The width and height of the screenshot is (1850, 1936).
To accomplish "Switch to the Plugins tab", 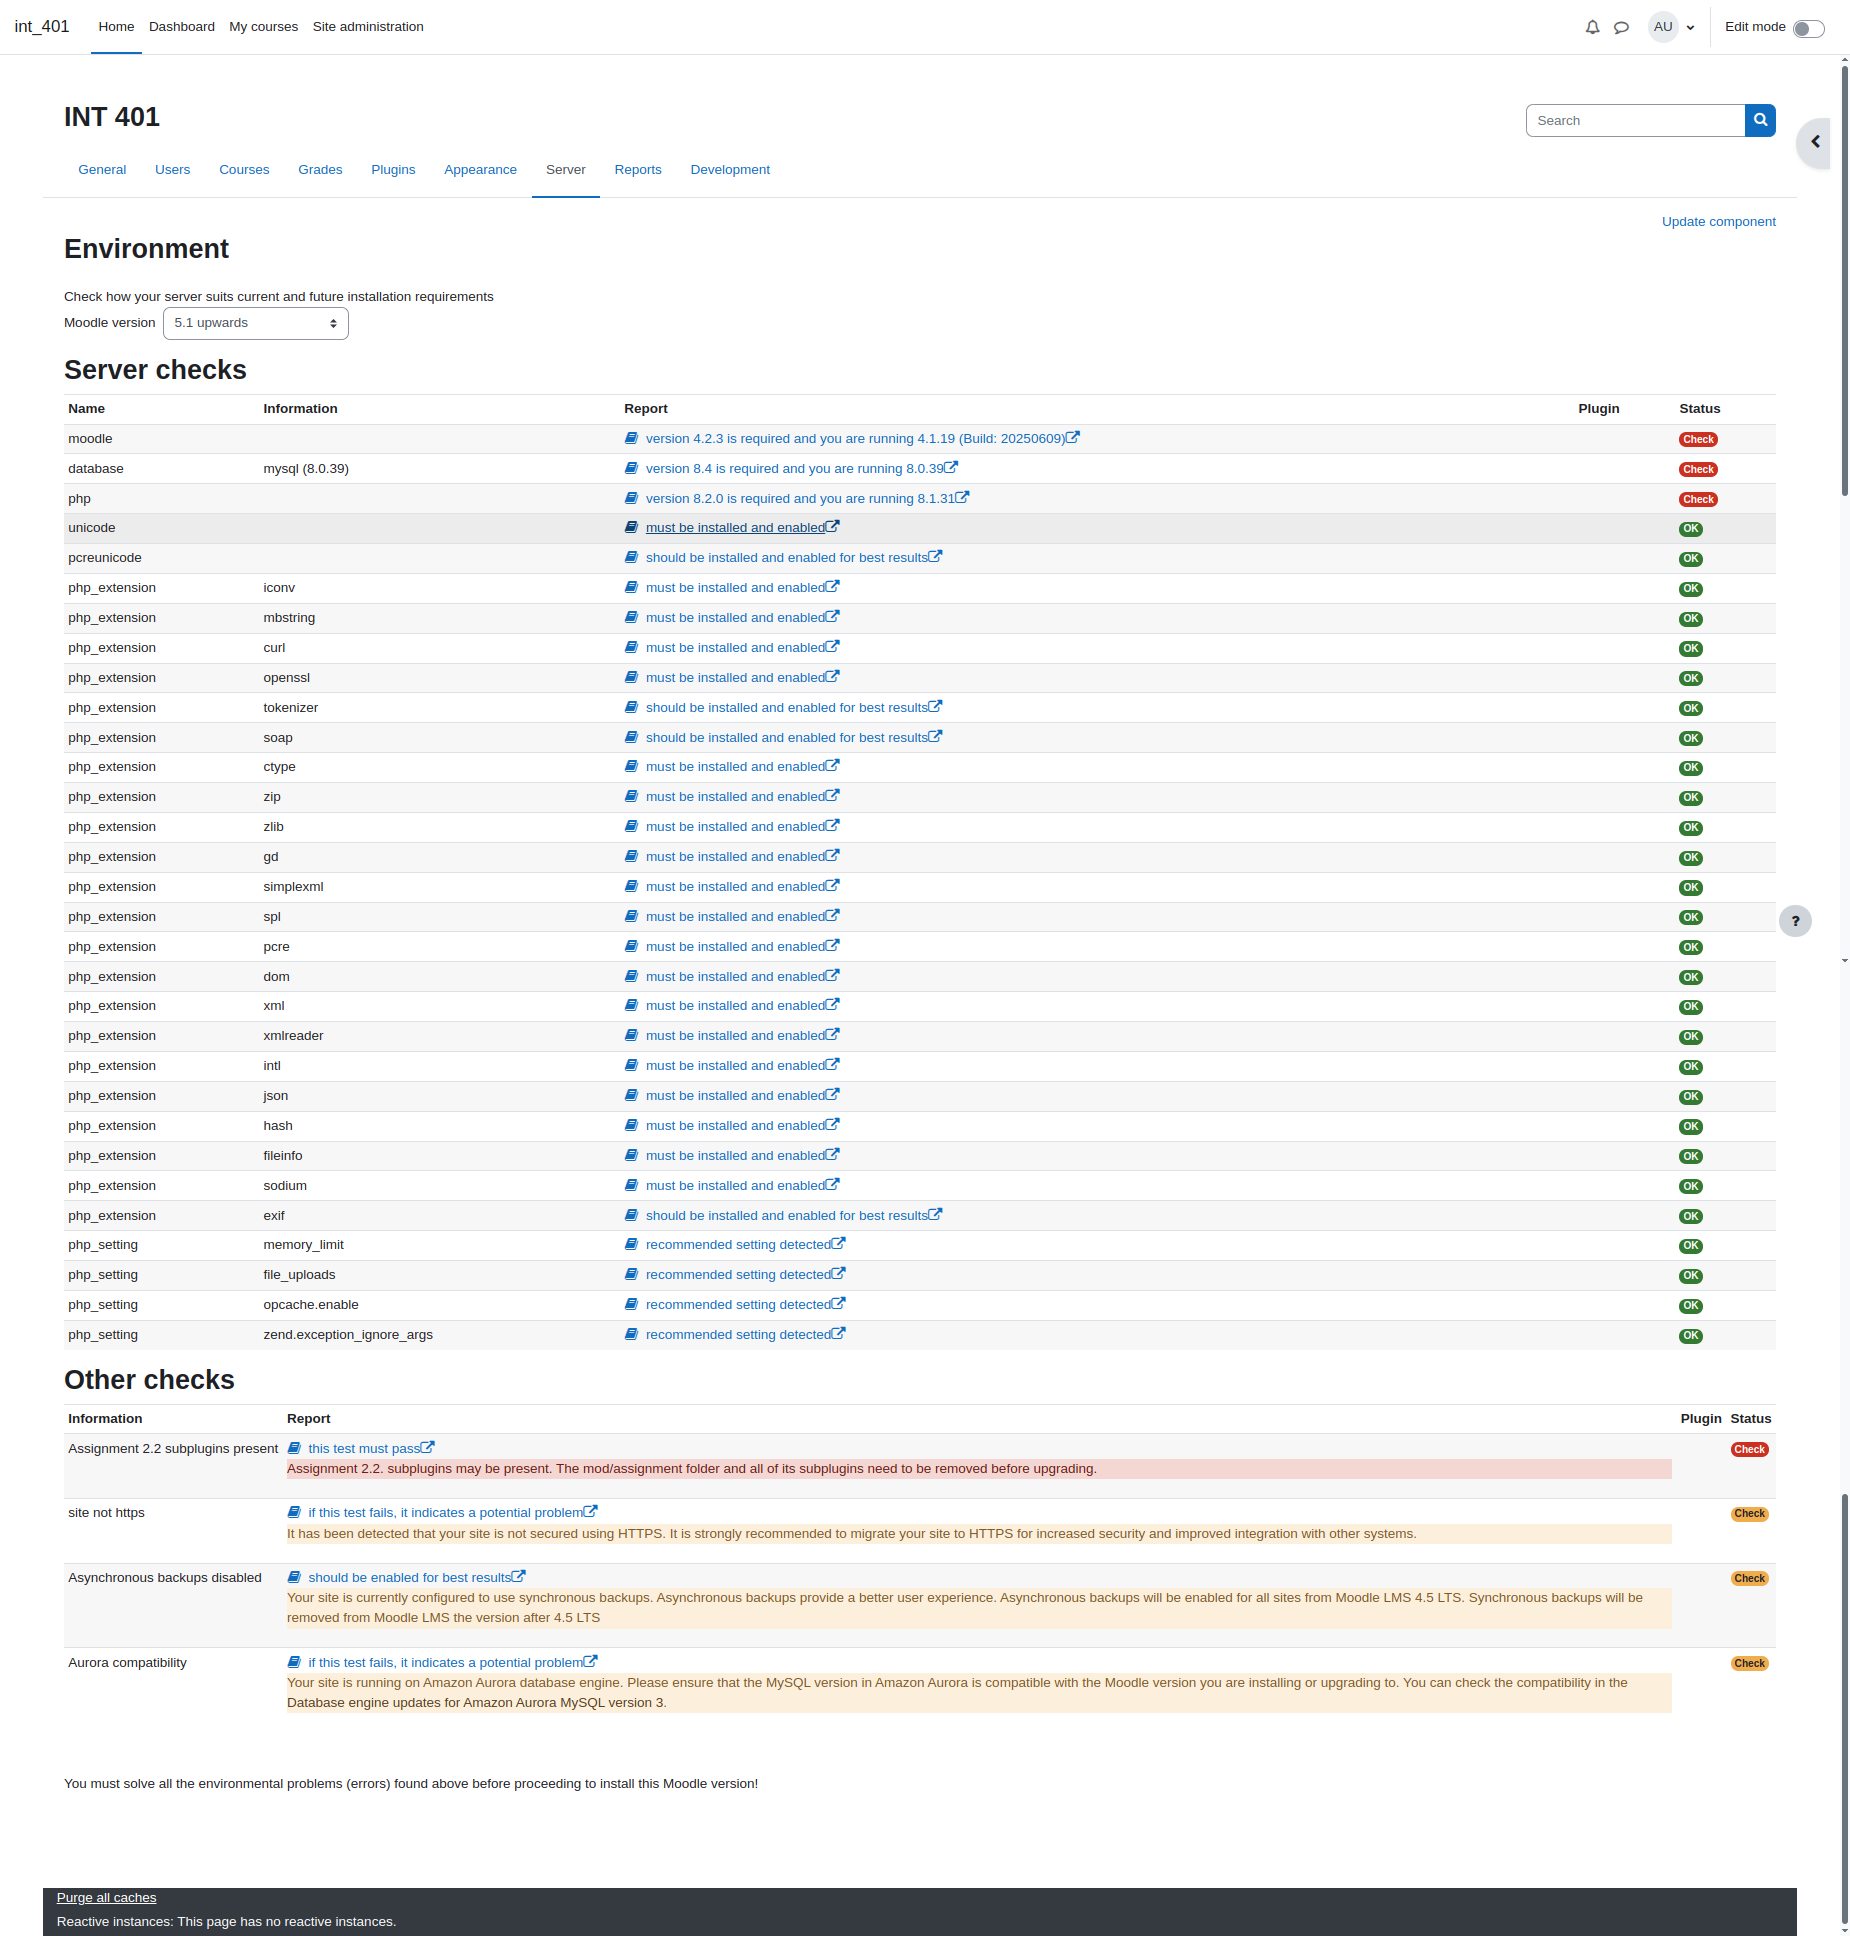I will coord(393,170).
